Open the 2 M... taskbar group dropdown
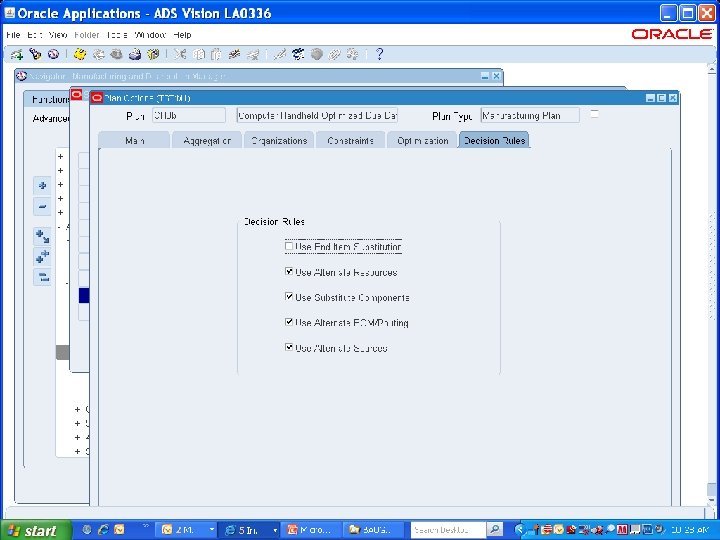Image resolution: width=720 pixels, height=540 pixels. (x=212, y=530)
